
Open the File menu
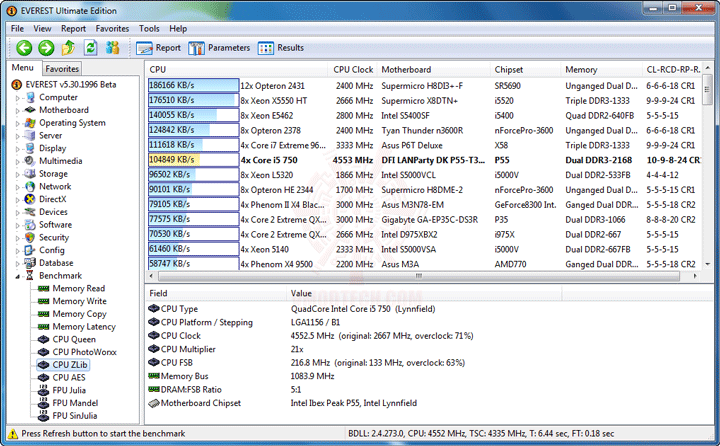pyautogui.click(x=17, y=28)
